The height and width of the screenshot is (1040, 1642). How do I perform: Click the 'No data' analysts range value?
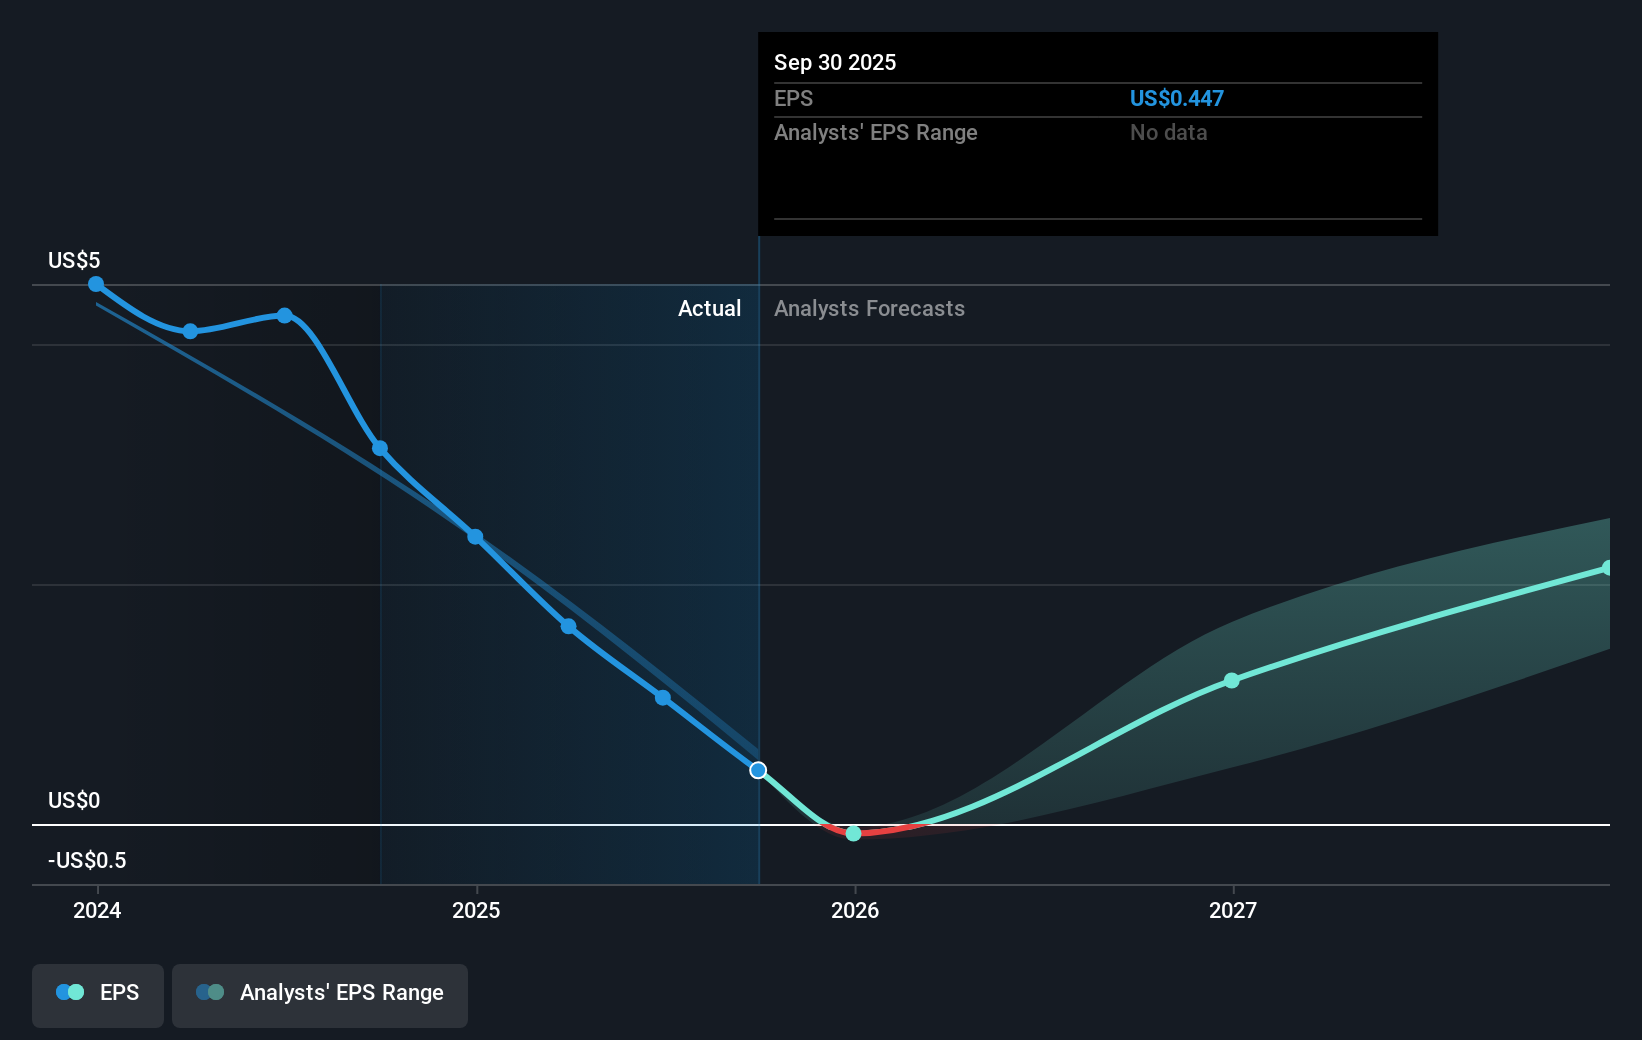tap(1169, 132)
